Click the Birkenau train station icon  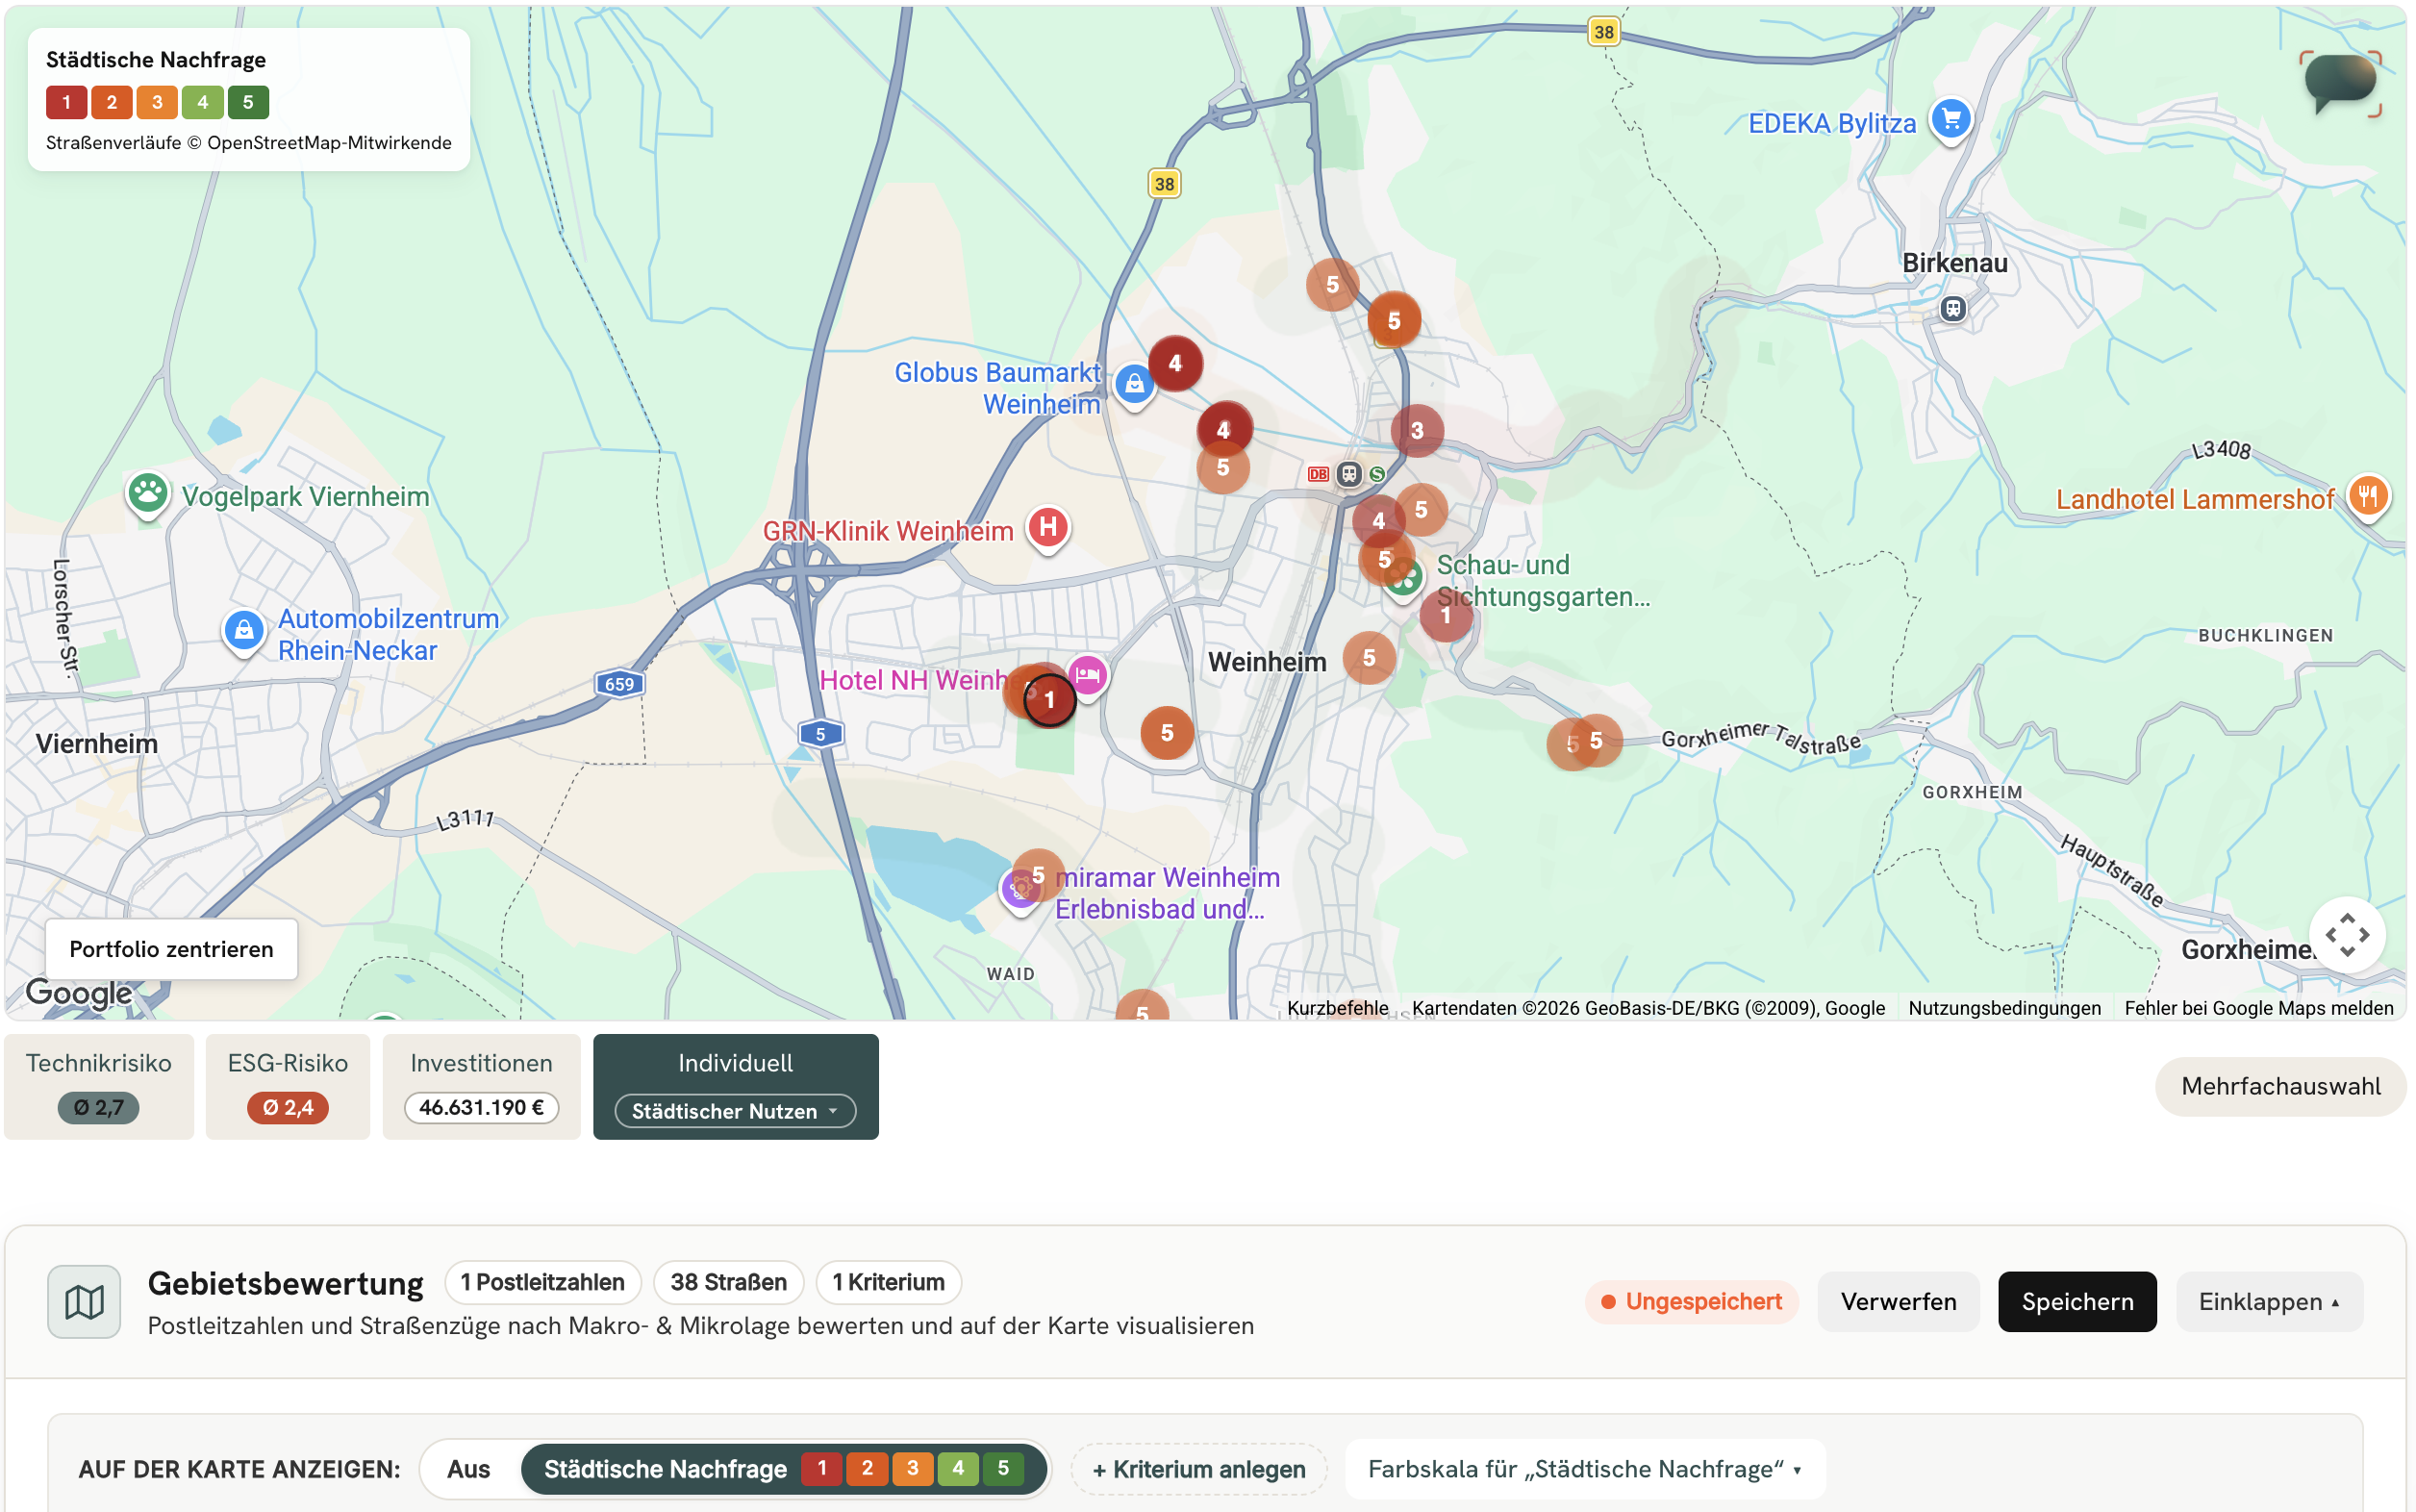1953,309
